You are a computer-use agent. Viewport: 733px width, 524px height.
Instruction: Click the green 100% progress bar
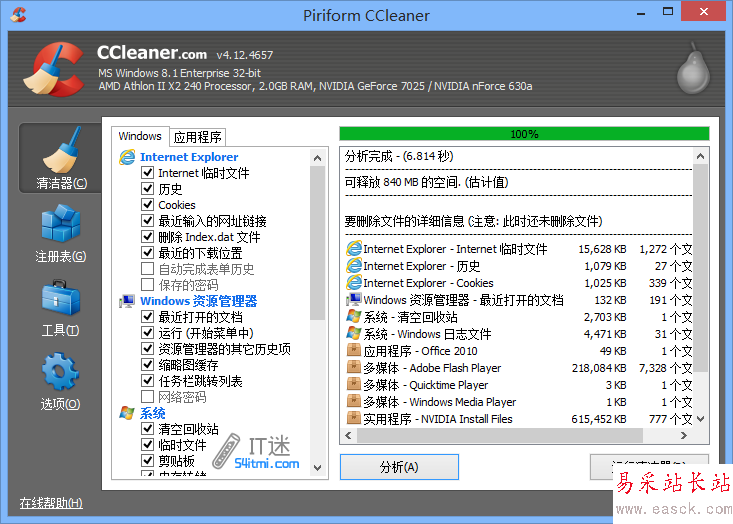coord(524,134)
